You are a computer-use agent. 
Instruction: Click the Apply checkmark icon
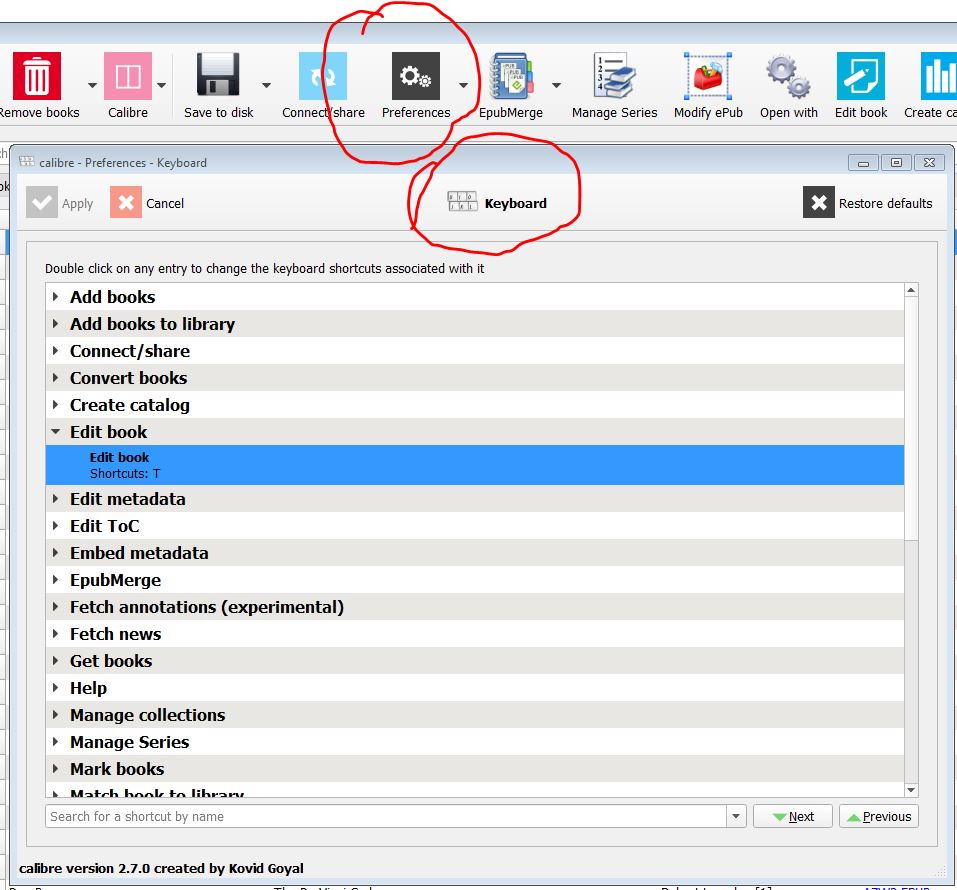coord(42,203)
